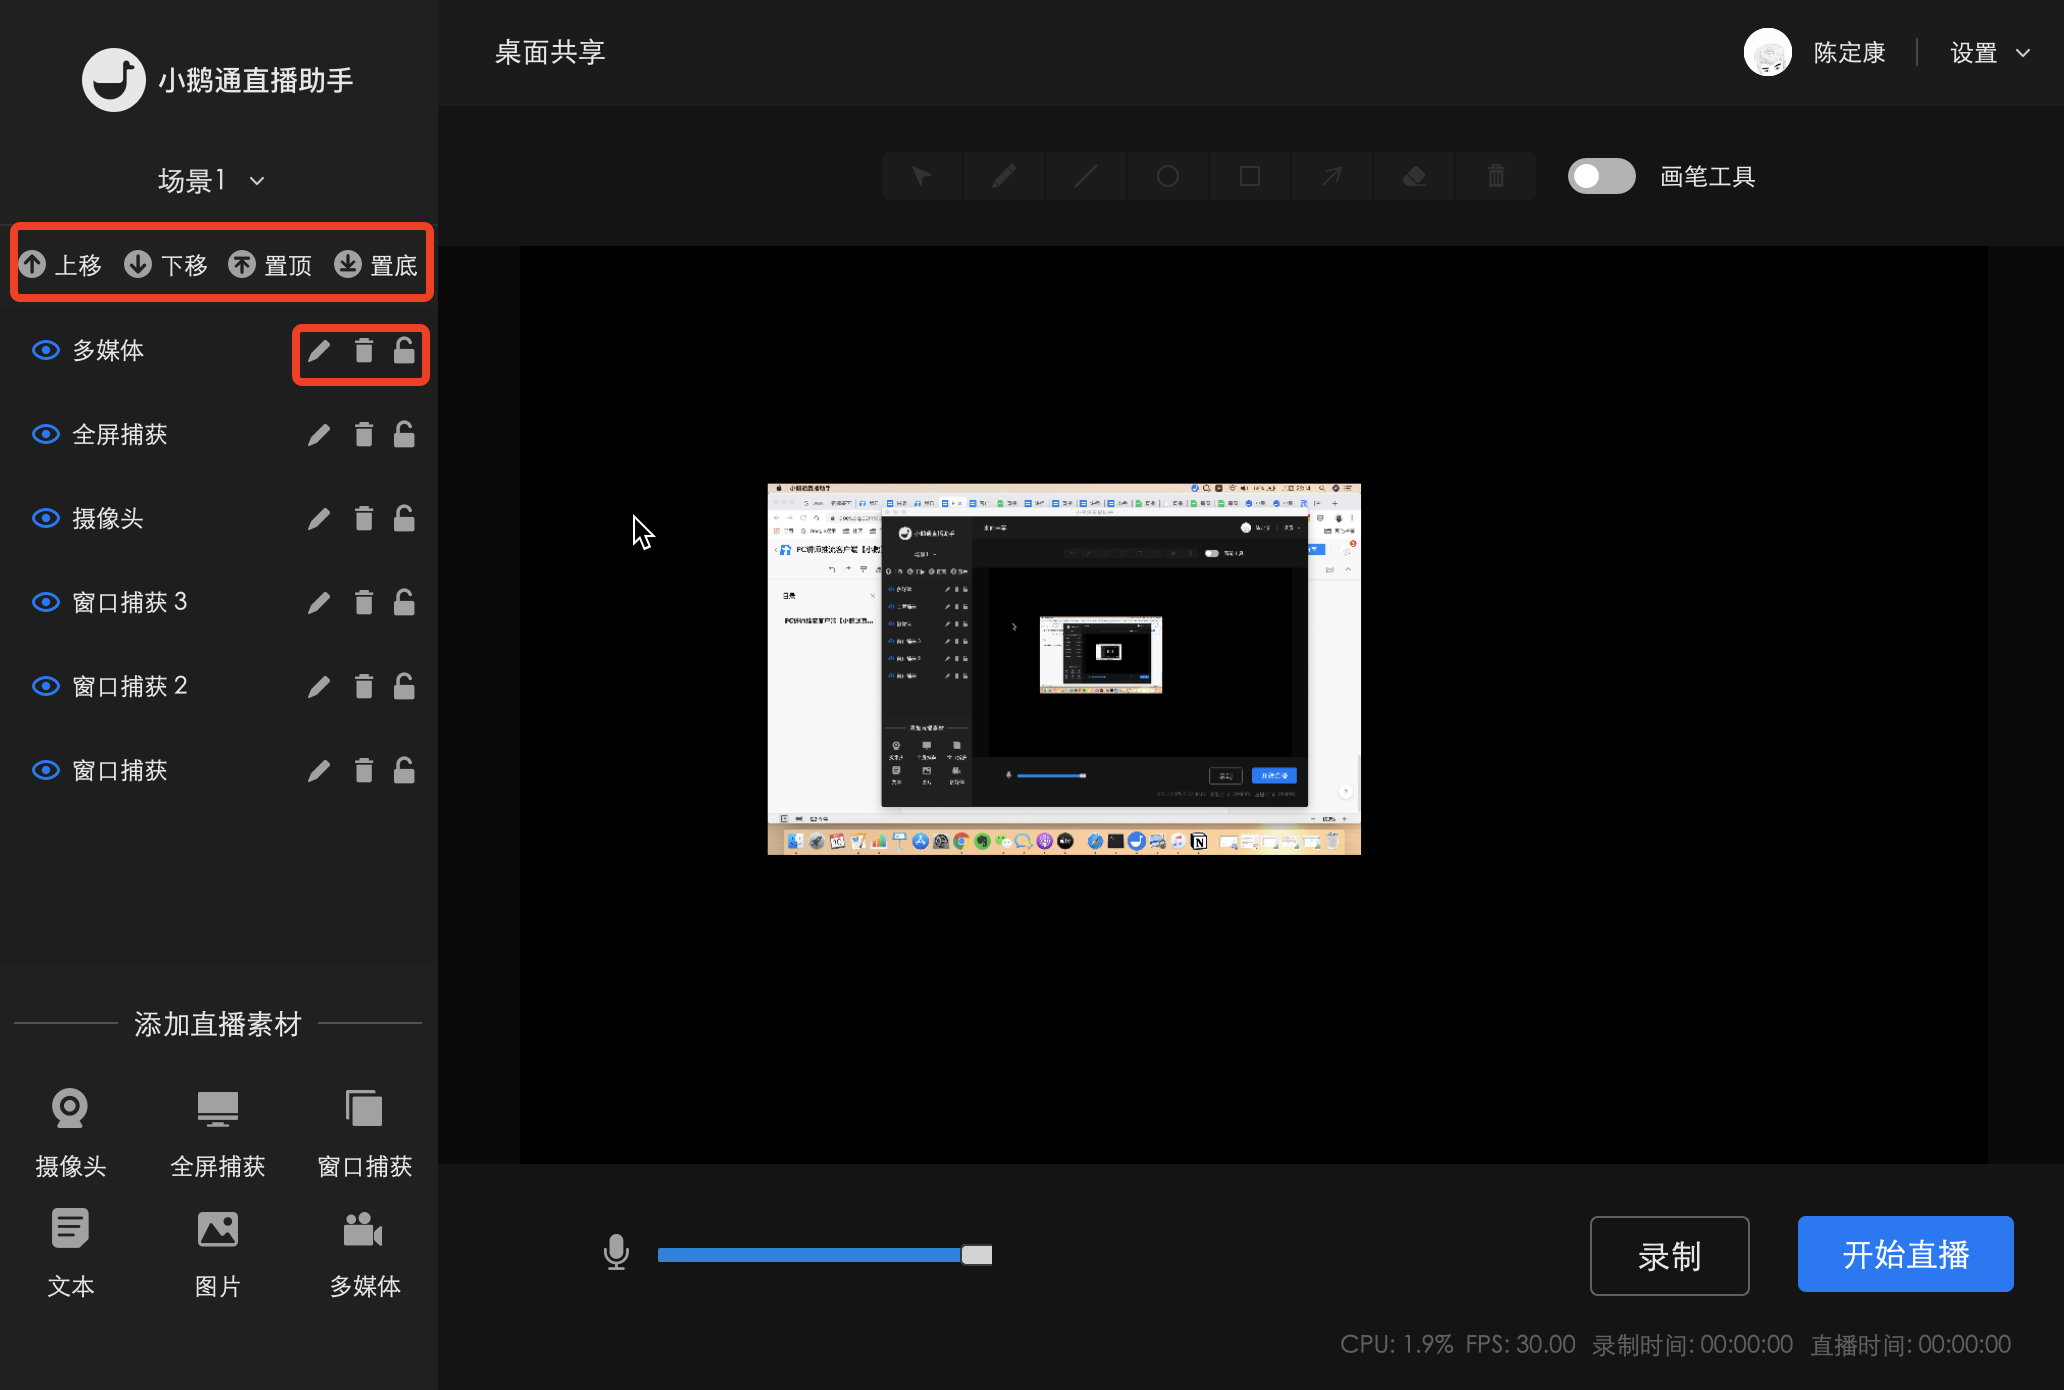Enable the 画笔工具 toggle

coord(1600,176)
